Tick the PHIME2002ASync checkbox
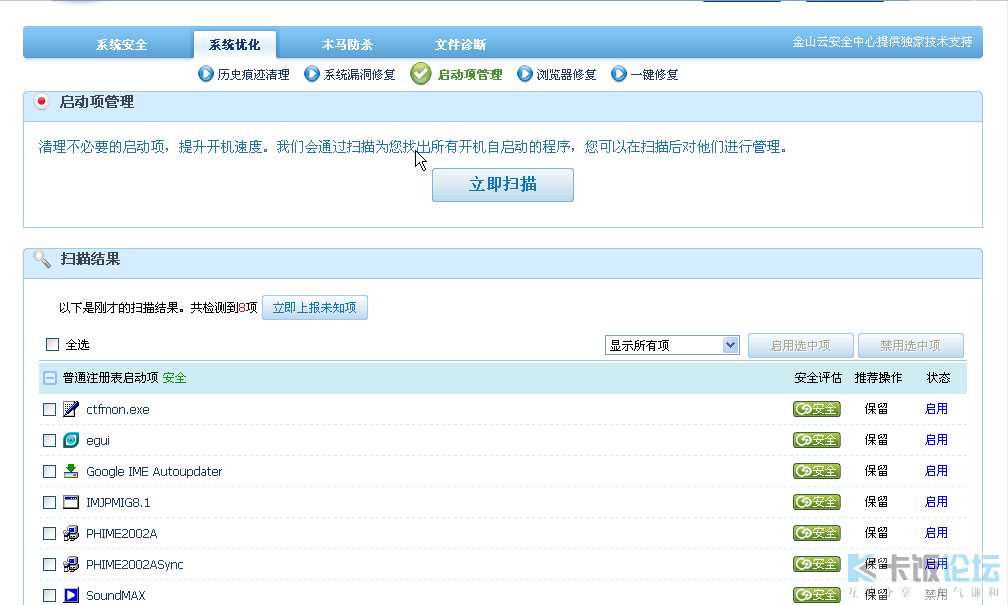Image resolution: width=1008 pixels, height=605 pixels. (50, 564)
